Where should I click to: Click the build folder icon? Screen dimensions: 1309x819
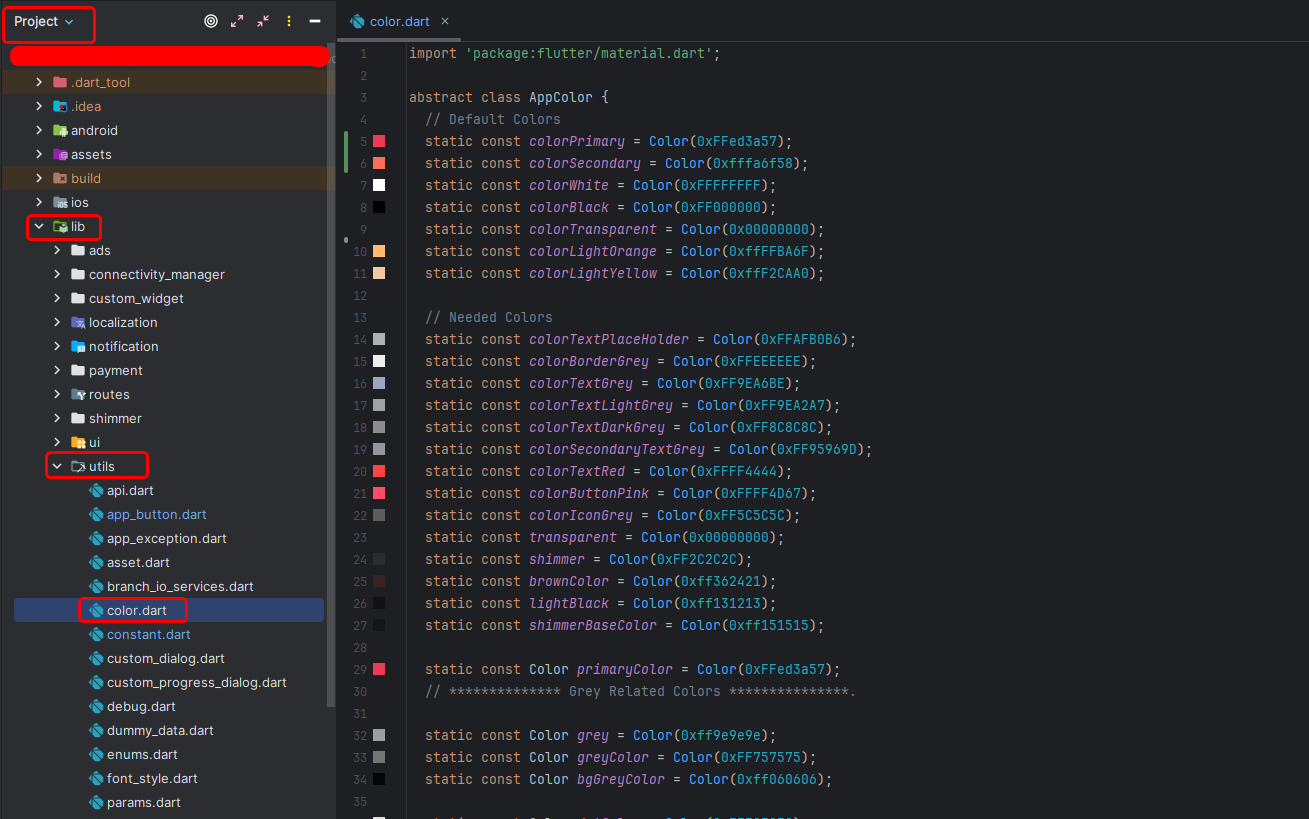[x=60, y=178]
